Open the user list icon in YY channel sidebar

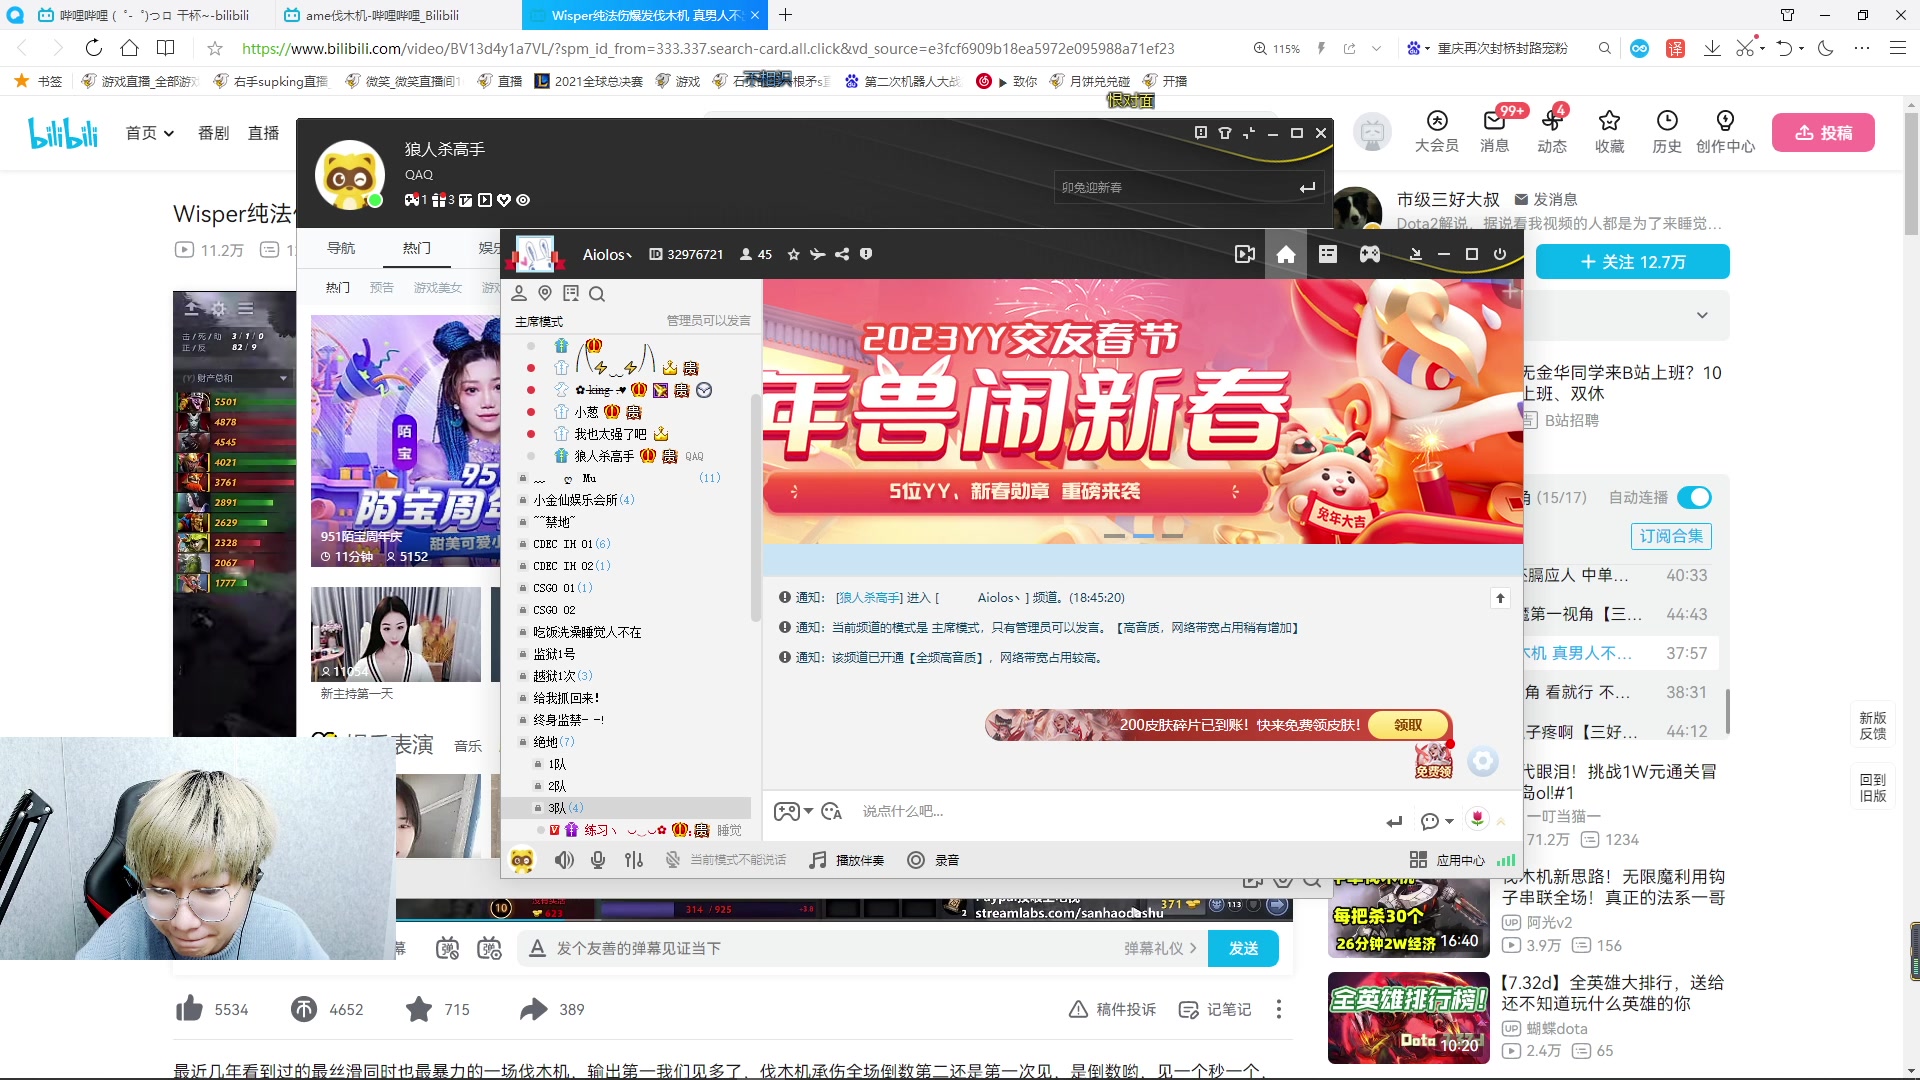point(519,293)
